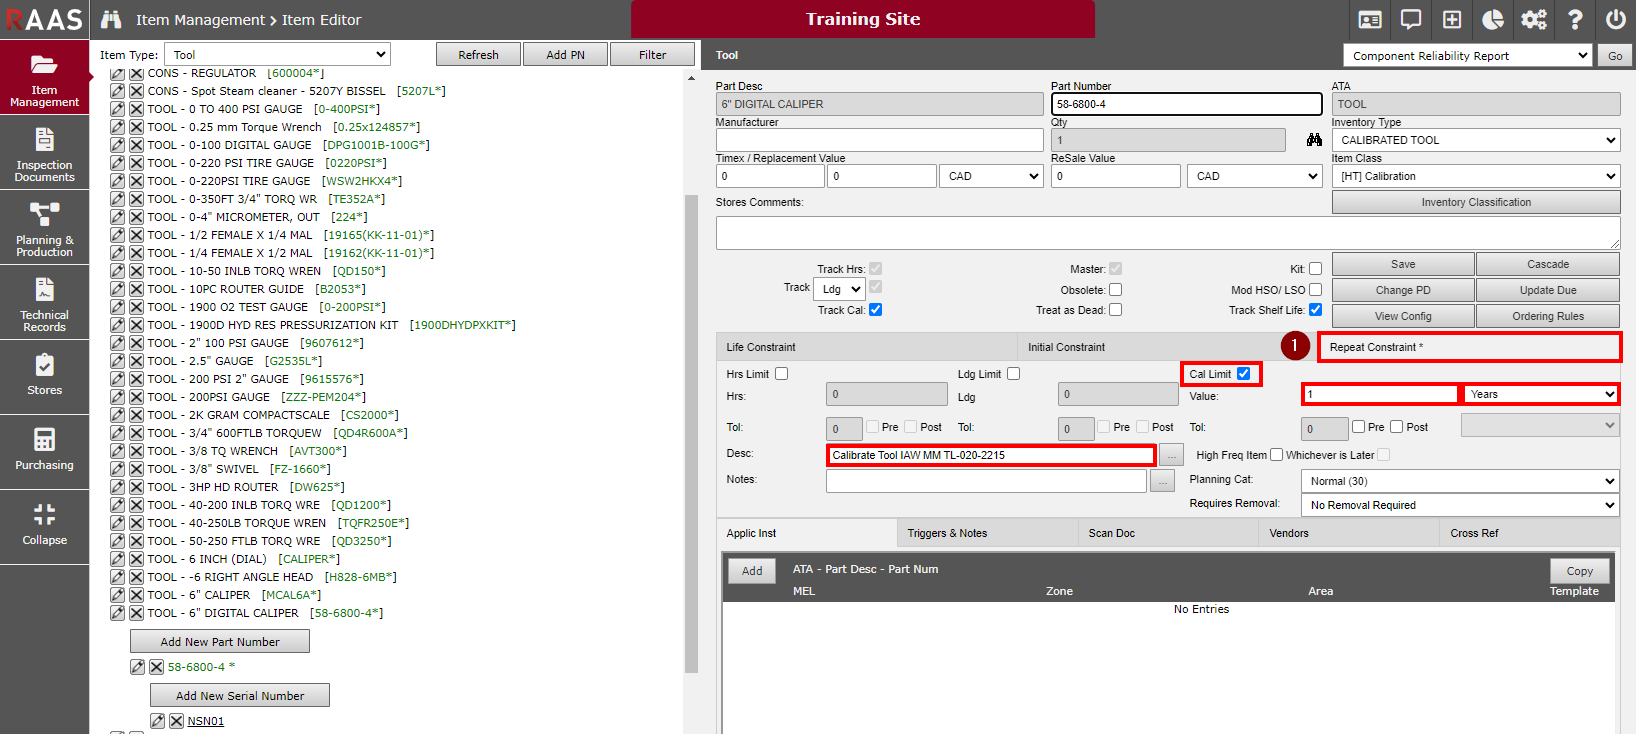Screen dimensions: 1636x734
Task: Toggle the Track Cal checkbox
Action: (875, 310)
